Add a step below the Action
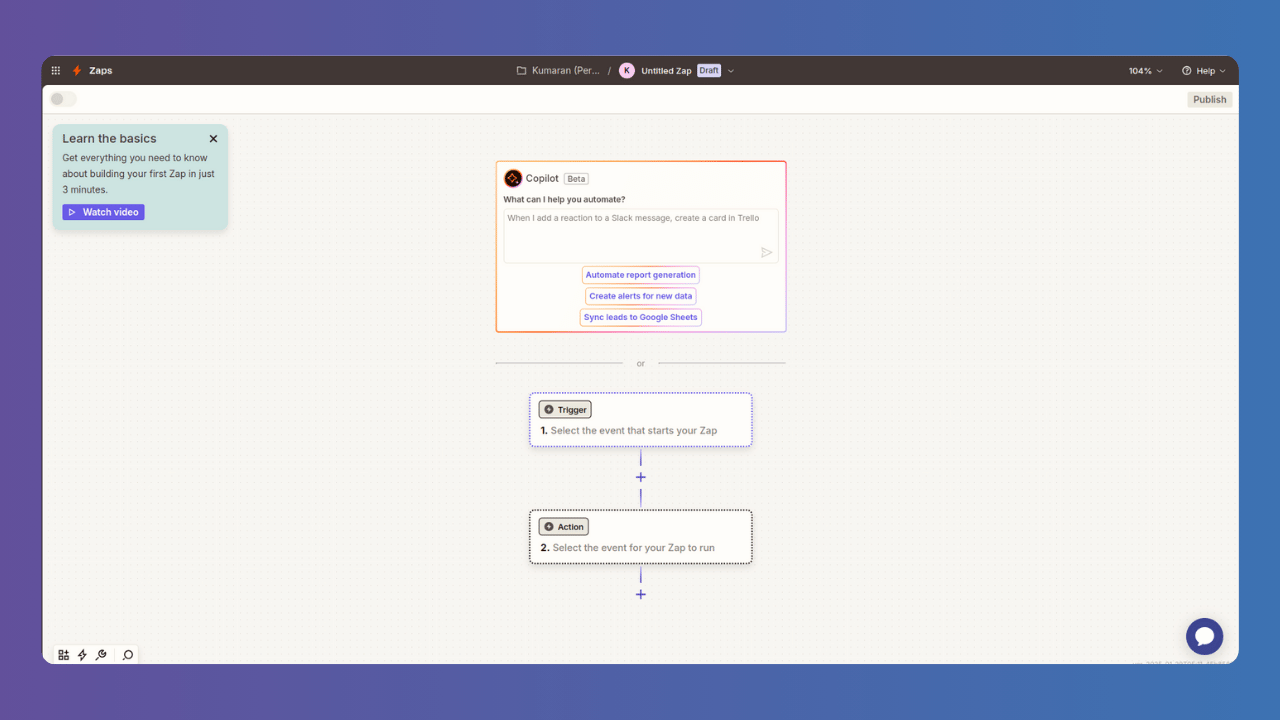 [641, 594]
